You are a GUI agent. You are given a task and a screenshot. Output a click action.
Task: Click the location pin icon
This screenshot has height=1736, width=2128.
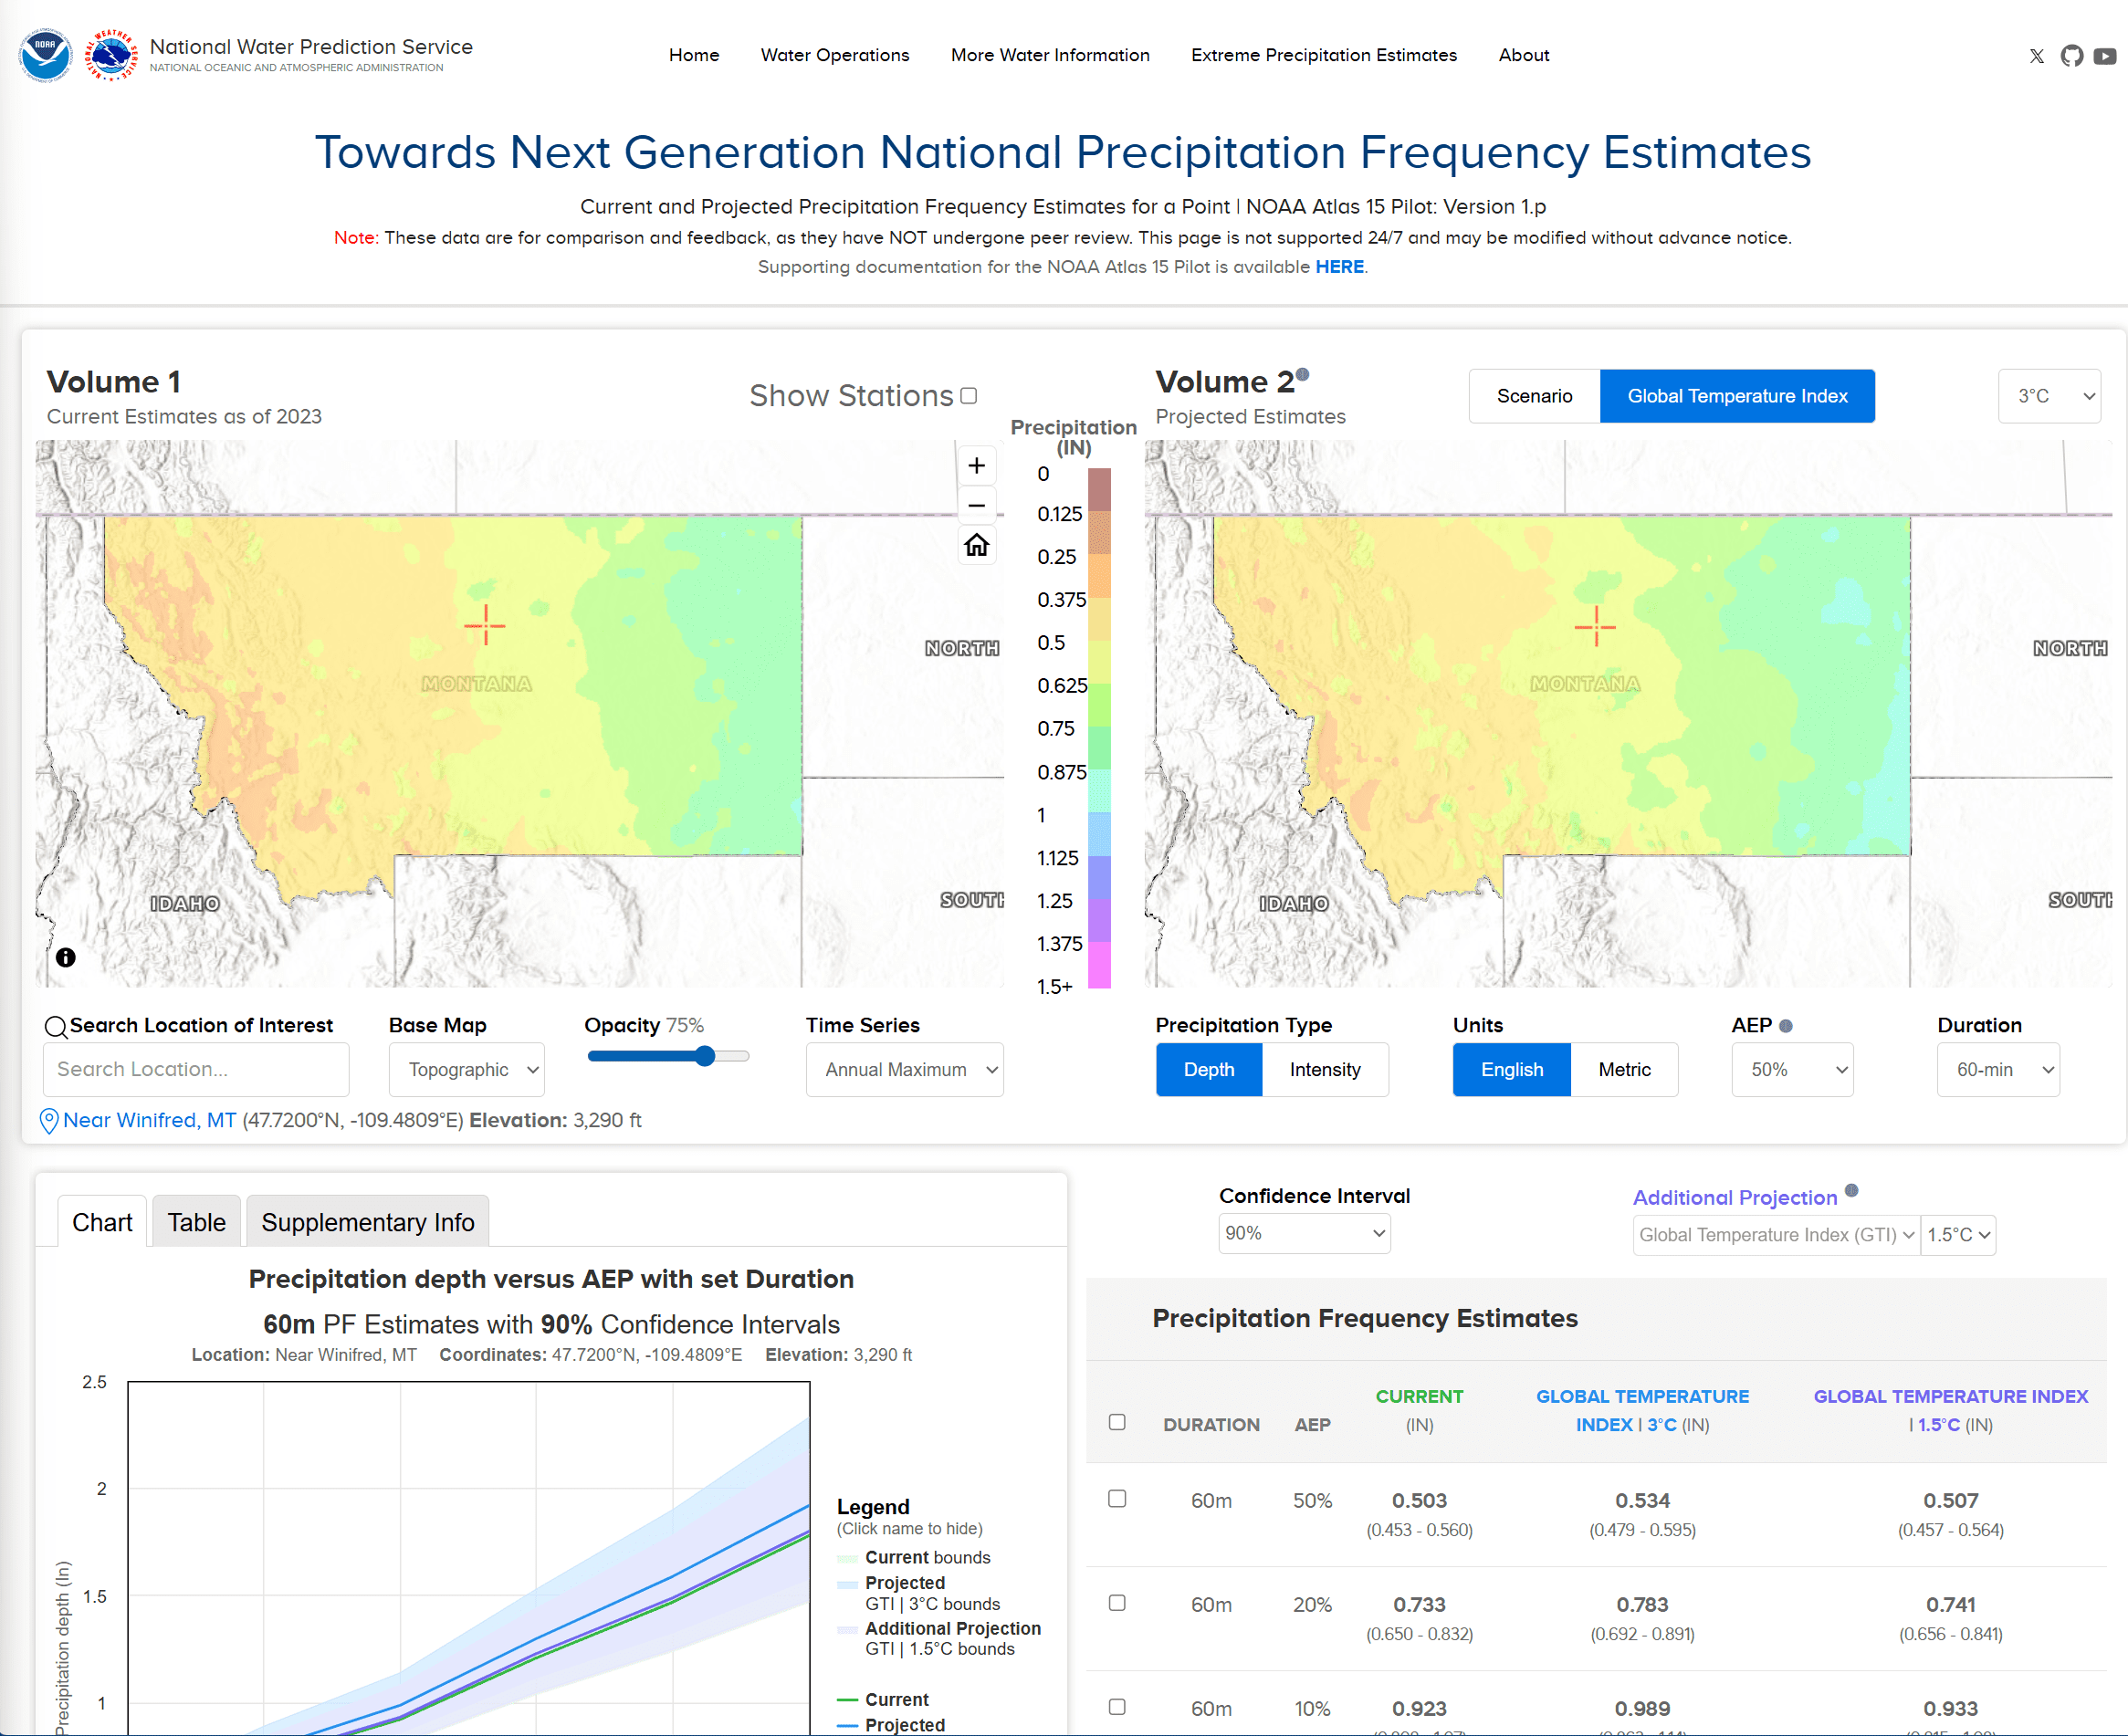point(48,1121)
